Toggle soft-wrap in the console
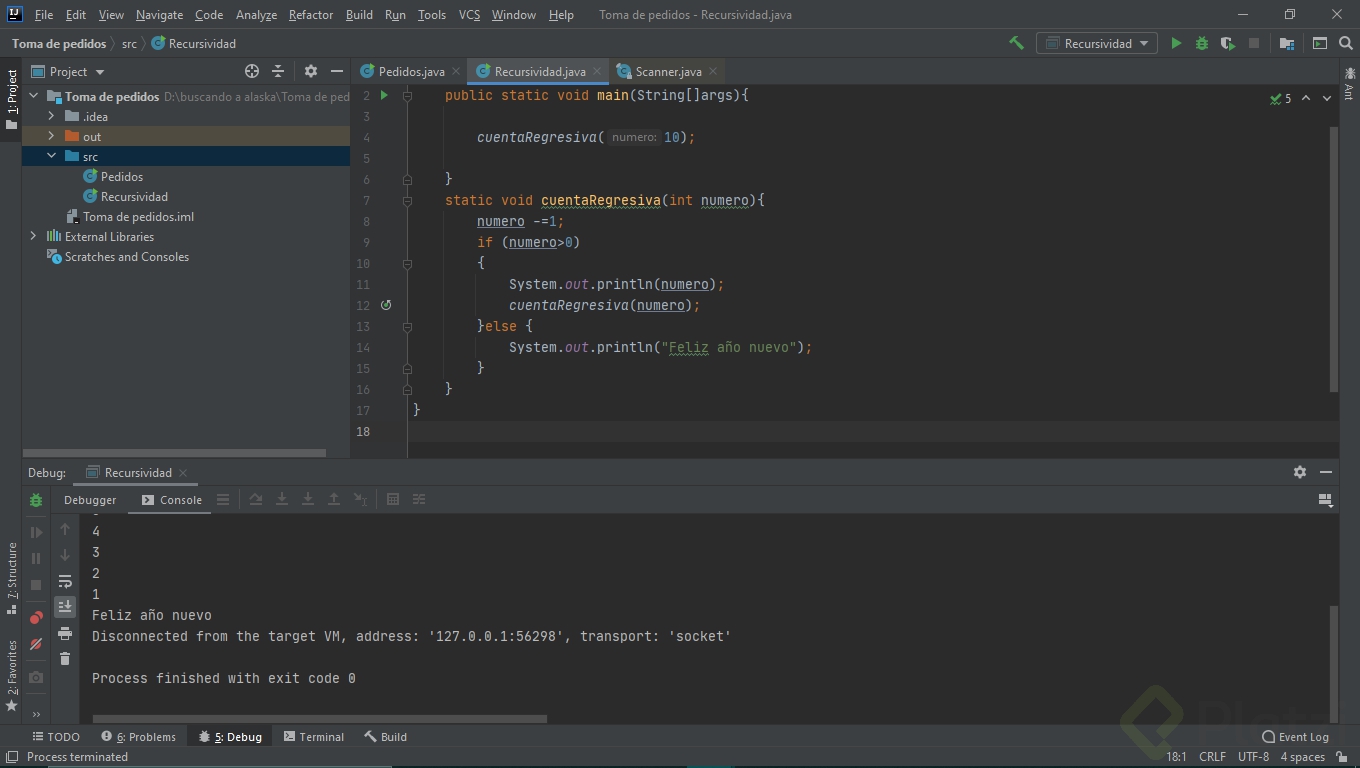 pyautogui.click(x=65, y=581)
